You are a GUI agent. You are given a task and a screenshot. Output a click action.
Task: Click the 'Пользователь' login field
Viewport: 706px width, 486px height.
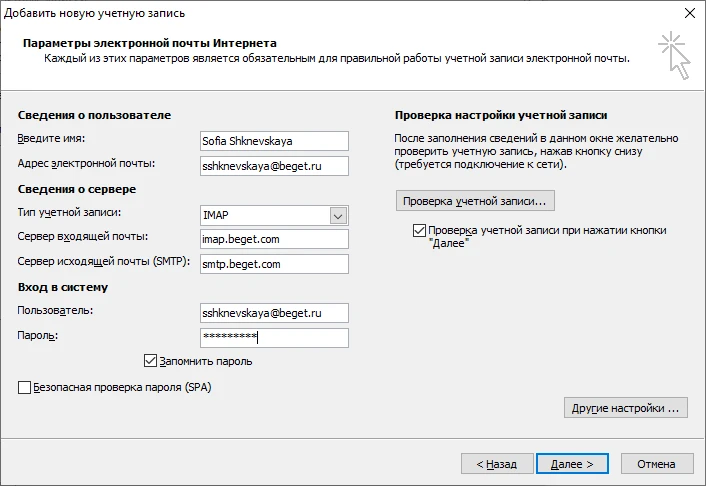click(273, 313)
